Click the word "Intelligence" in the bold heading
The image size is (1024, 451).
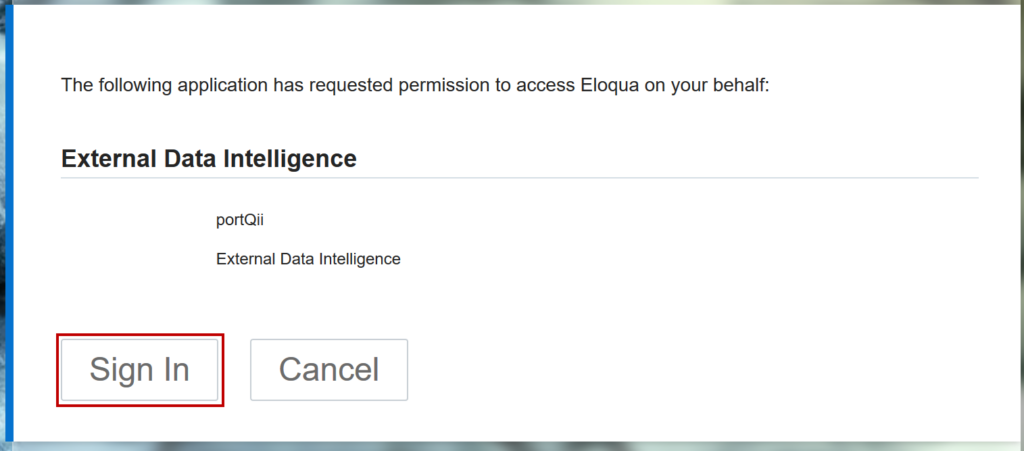tap(294, 158)
